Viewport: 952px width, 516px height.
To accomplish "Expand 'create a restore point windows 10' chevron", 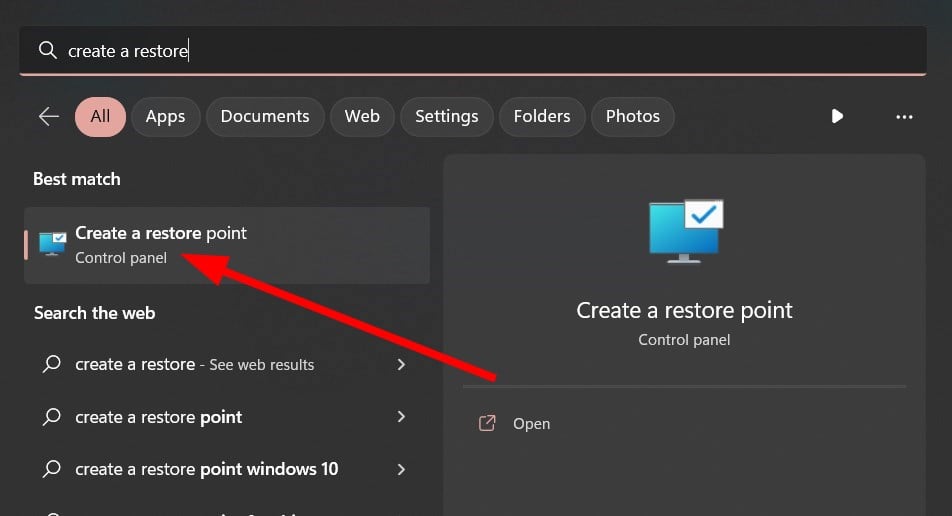I will pyautogui.click(x=401, y=469).
